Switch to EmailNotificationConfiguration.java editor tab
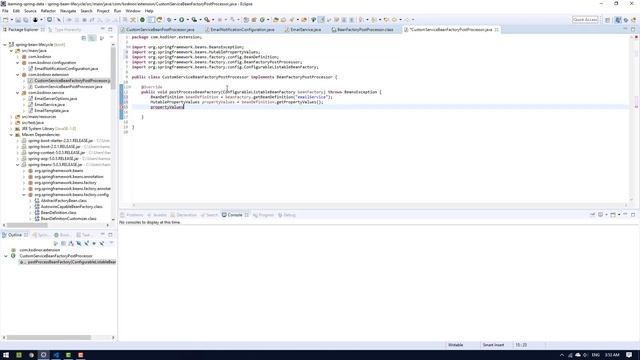Image resolution: width=640 pixels, height=360 pixels. [x=240, y=29]
